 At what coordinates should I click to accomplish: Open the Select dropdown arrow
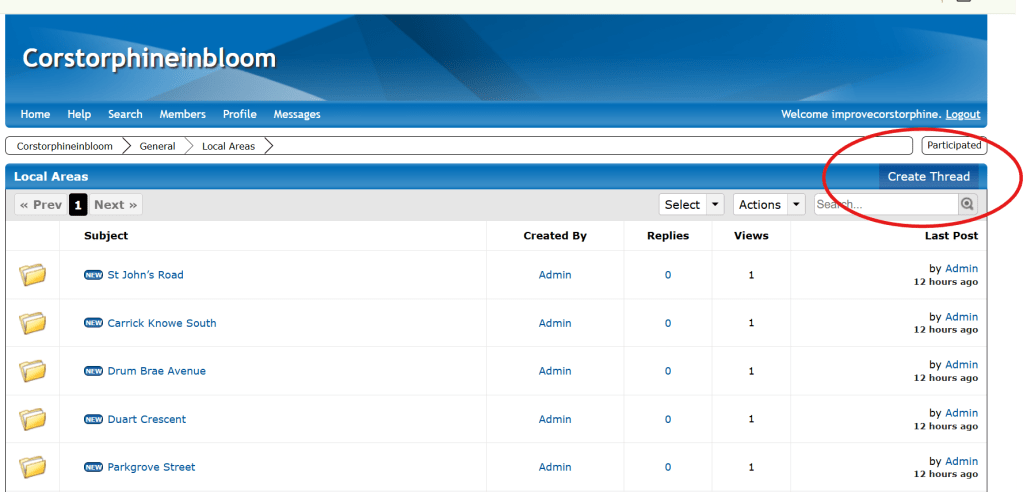pos(716,204)
